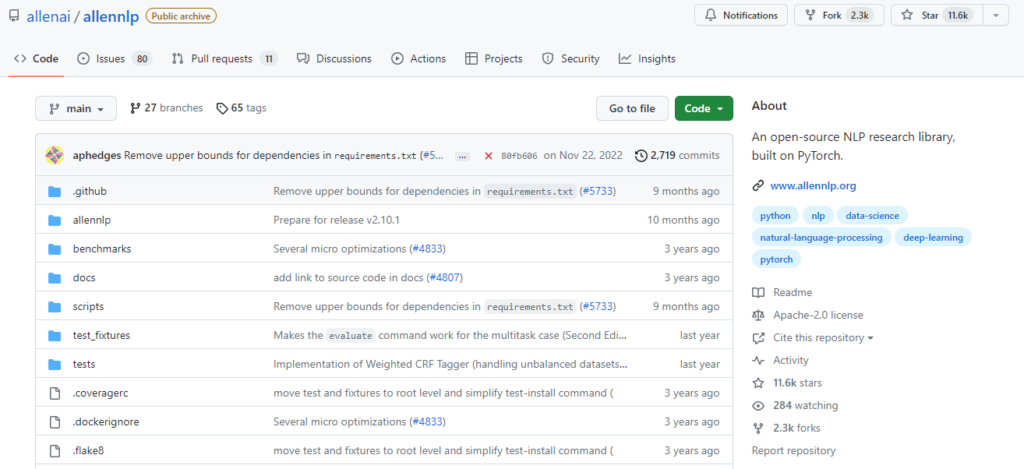Viewport: 1024px width, 469px height.
Task: Visit www.allennlp.org website link
Action: [813, 186]
